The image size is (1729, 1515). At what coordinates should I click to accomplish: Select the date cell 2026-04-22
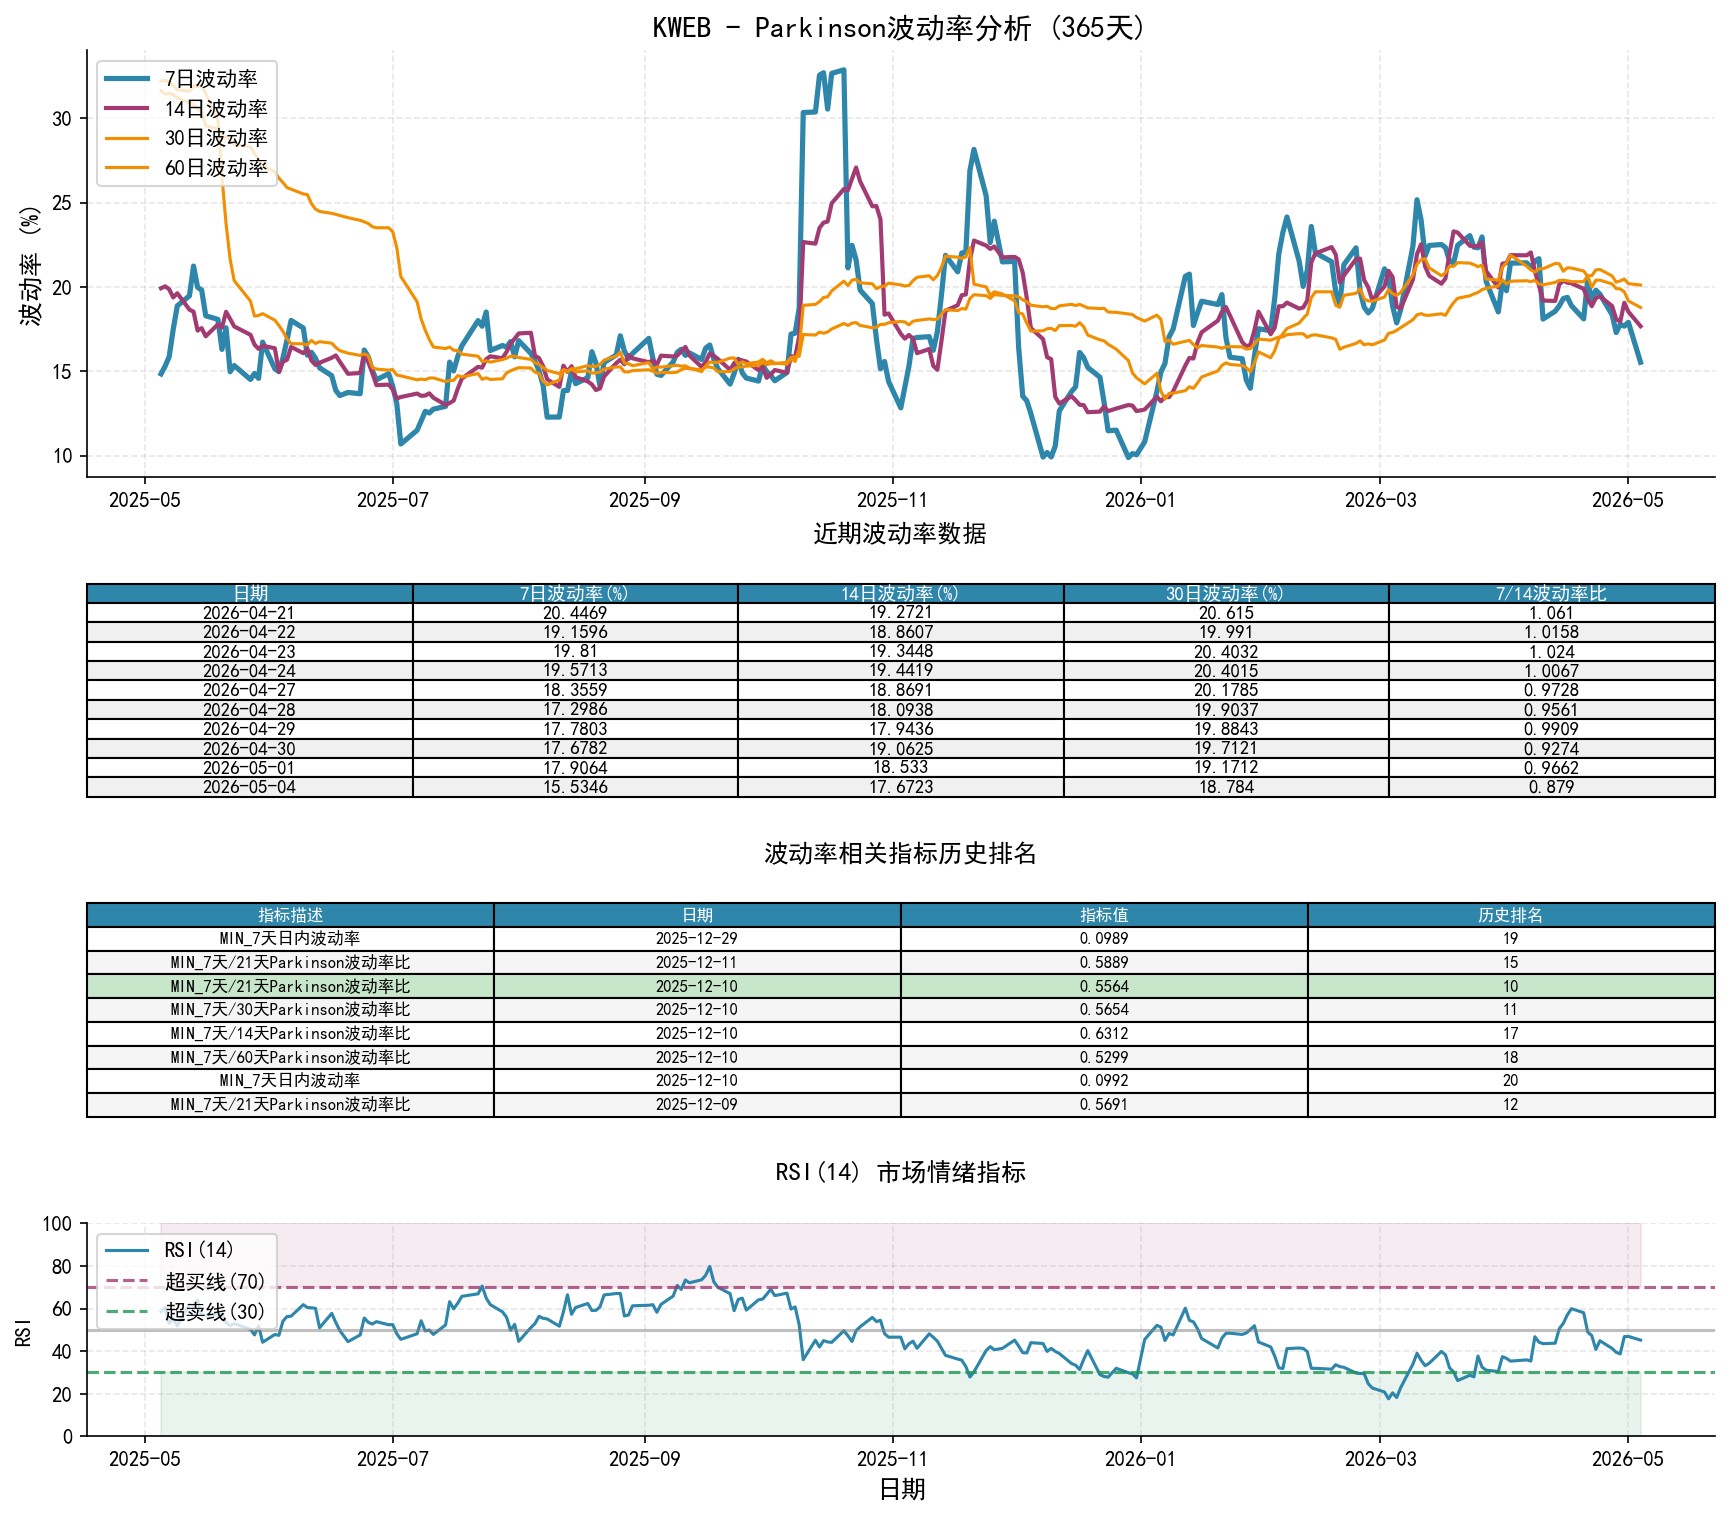pyautogui.click(x=249, y=632)
